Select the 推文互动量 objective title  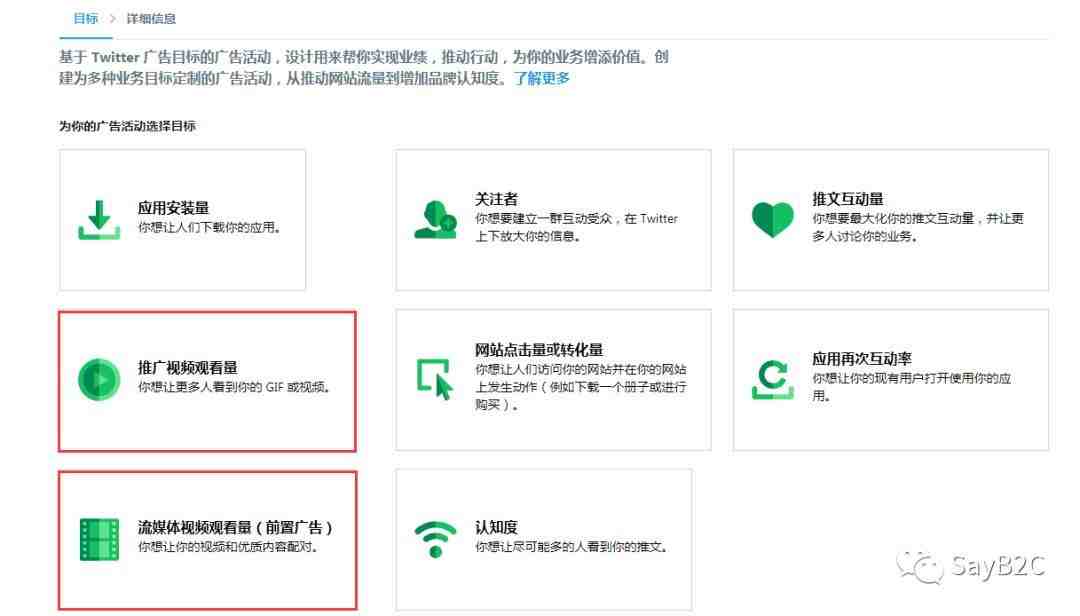(848, 199)
